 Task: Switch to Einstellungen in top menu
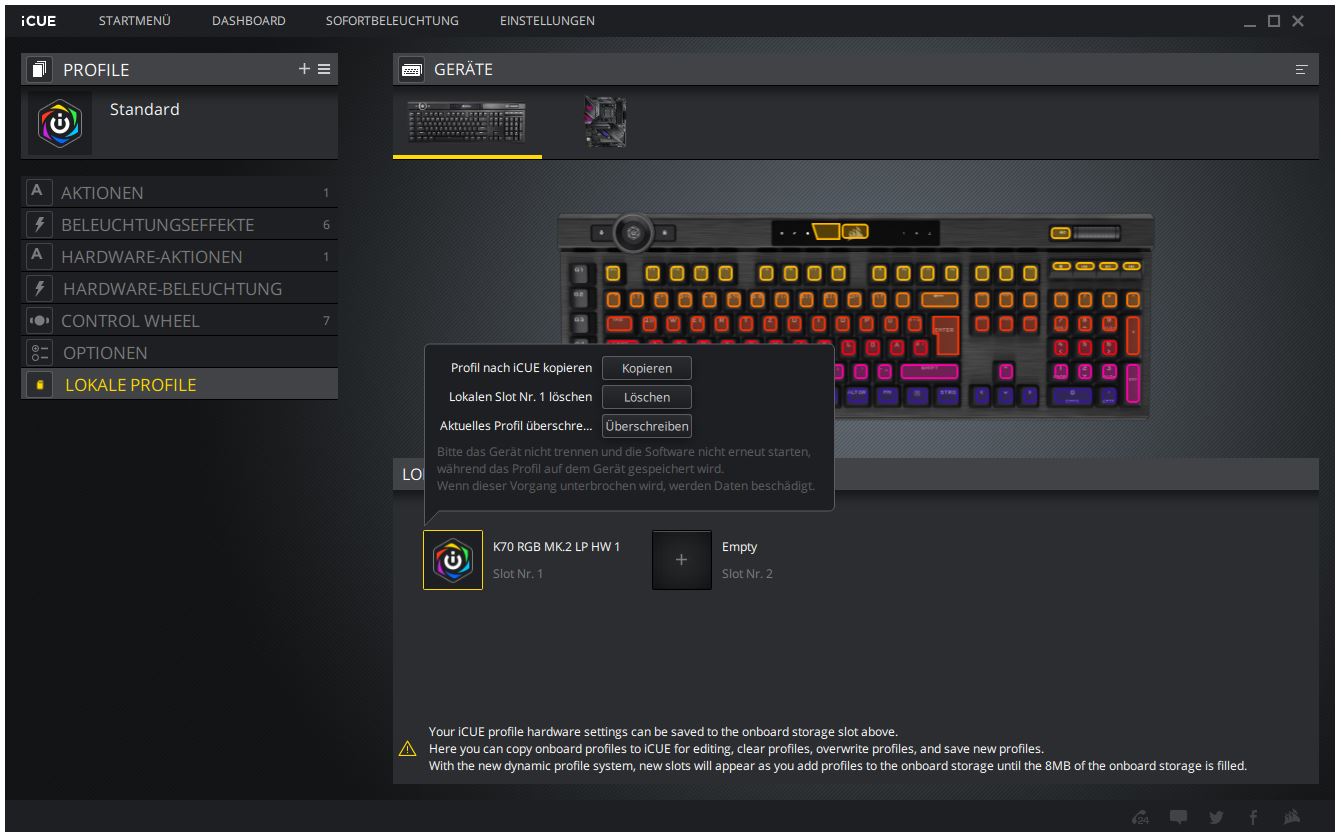pyautogui.click(x=546, y=21)
